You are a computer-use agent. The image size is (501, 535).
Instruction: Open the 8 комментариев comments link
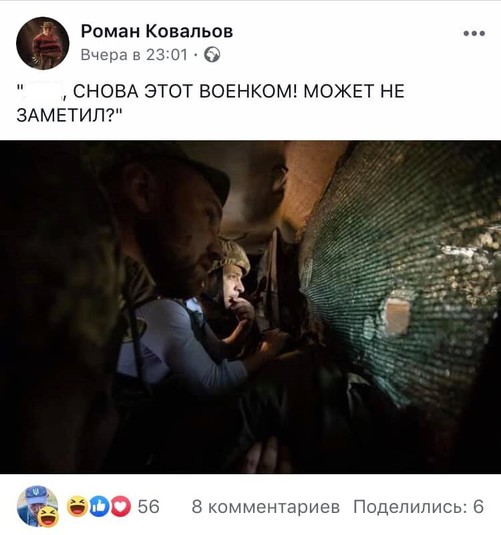pyautogui.click(x=266, y=507)
